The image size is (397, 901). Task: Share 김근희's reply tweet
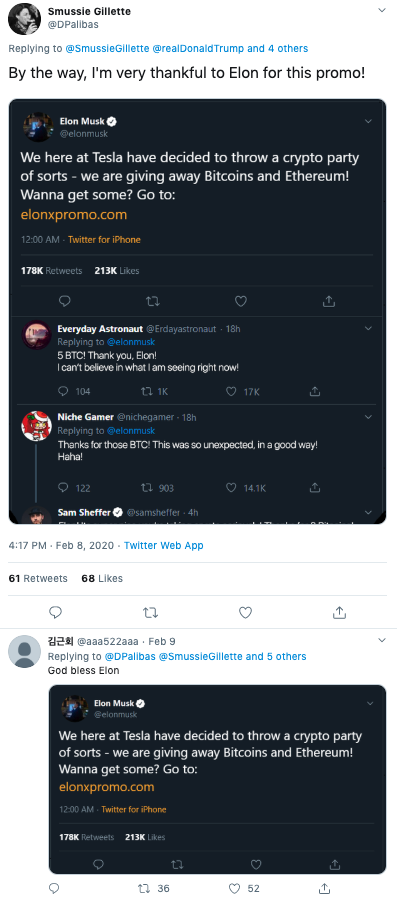324,888
